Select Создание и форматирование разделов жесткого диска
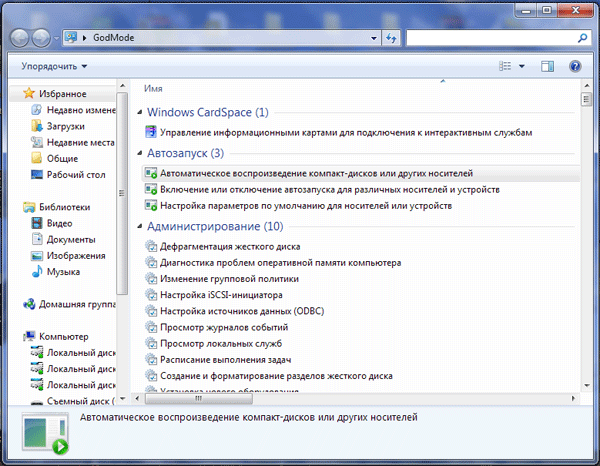 tap(269, 376)
